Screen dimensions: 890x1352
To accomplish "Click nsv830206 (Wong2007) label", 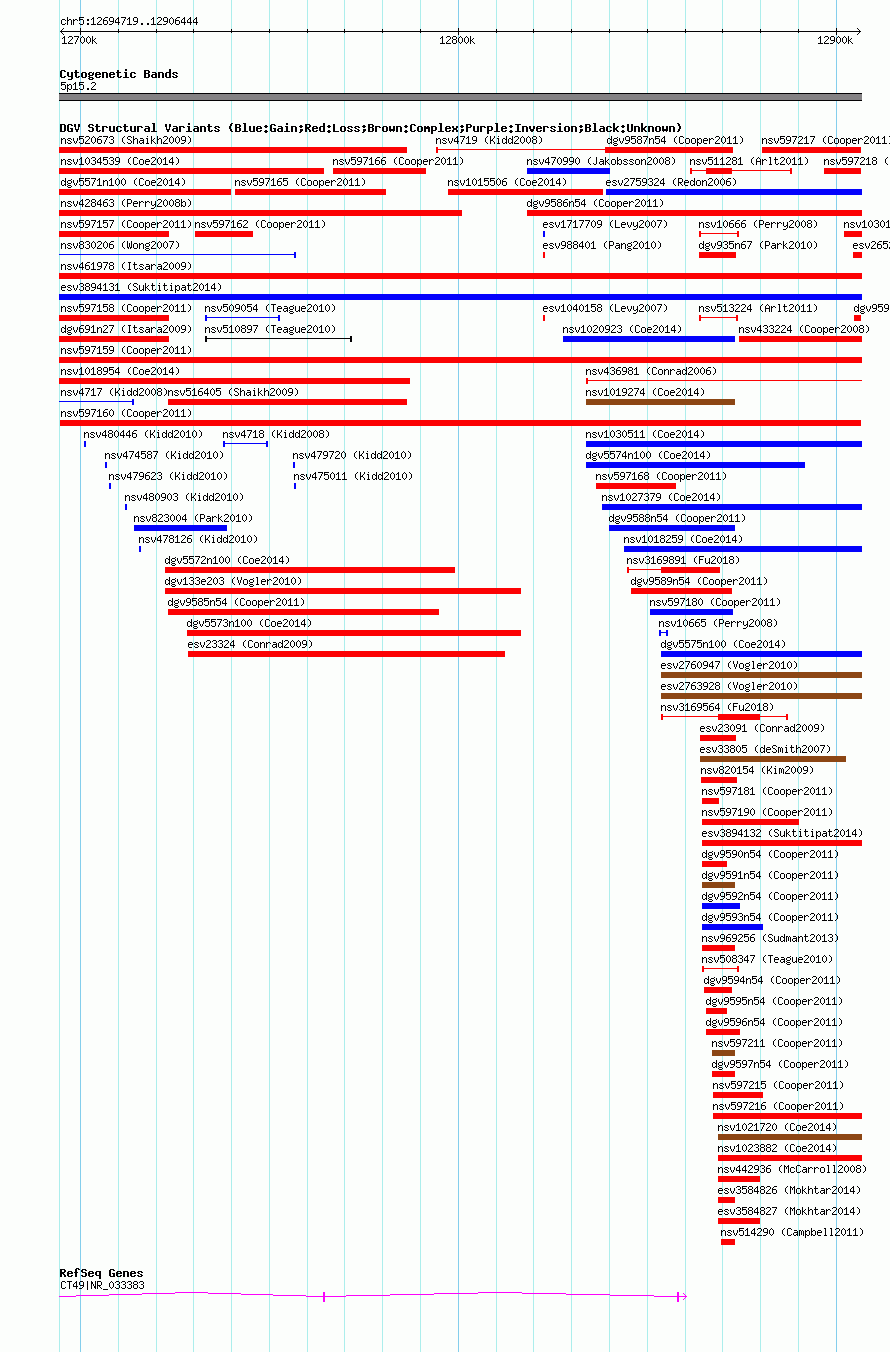I will (x=120, y=245).
